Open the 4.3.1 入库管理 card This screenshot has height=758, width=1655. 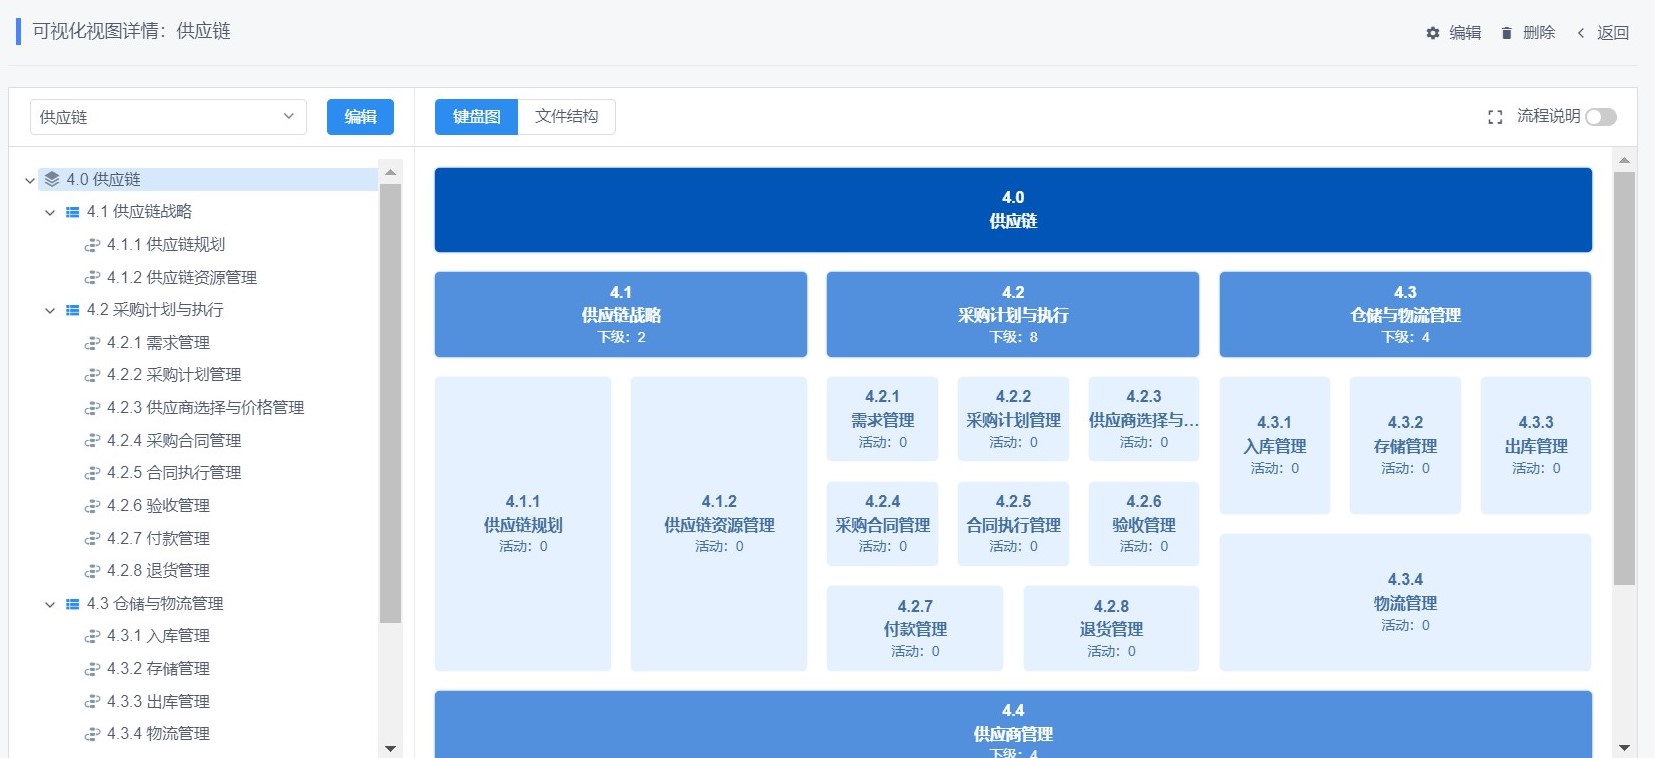click(x=1275, y=445)
